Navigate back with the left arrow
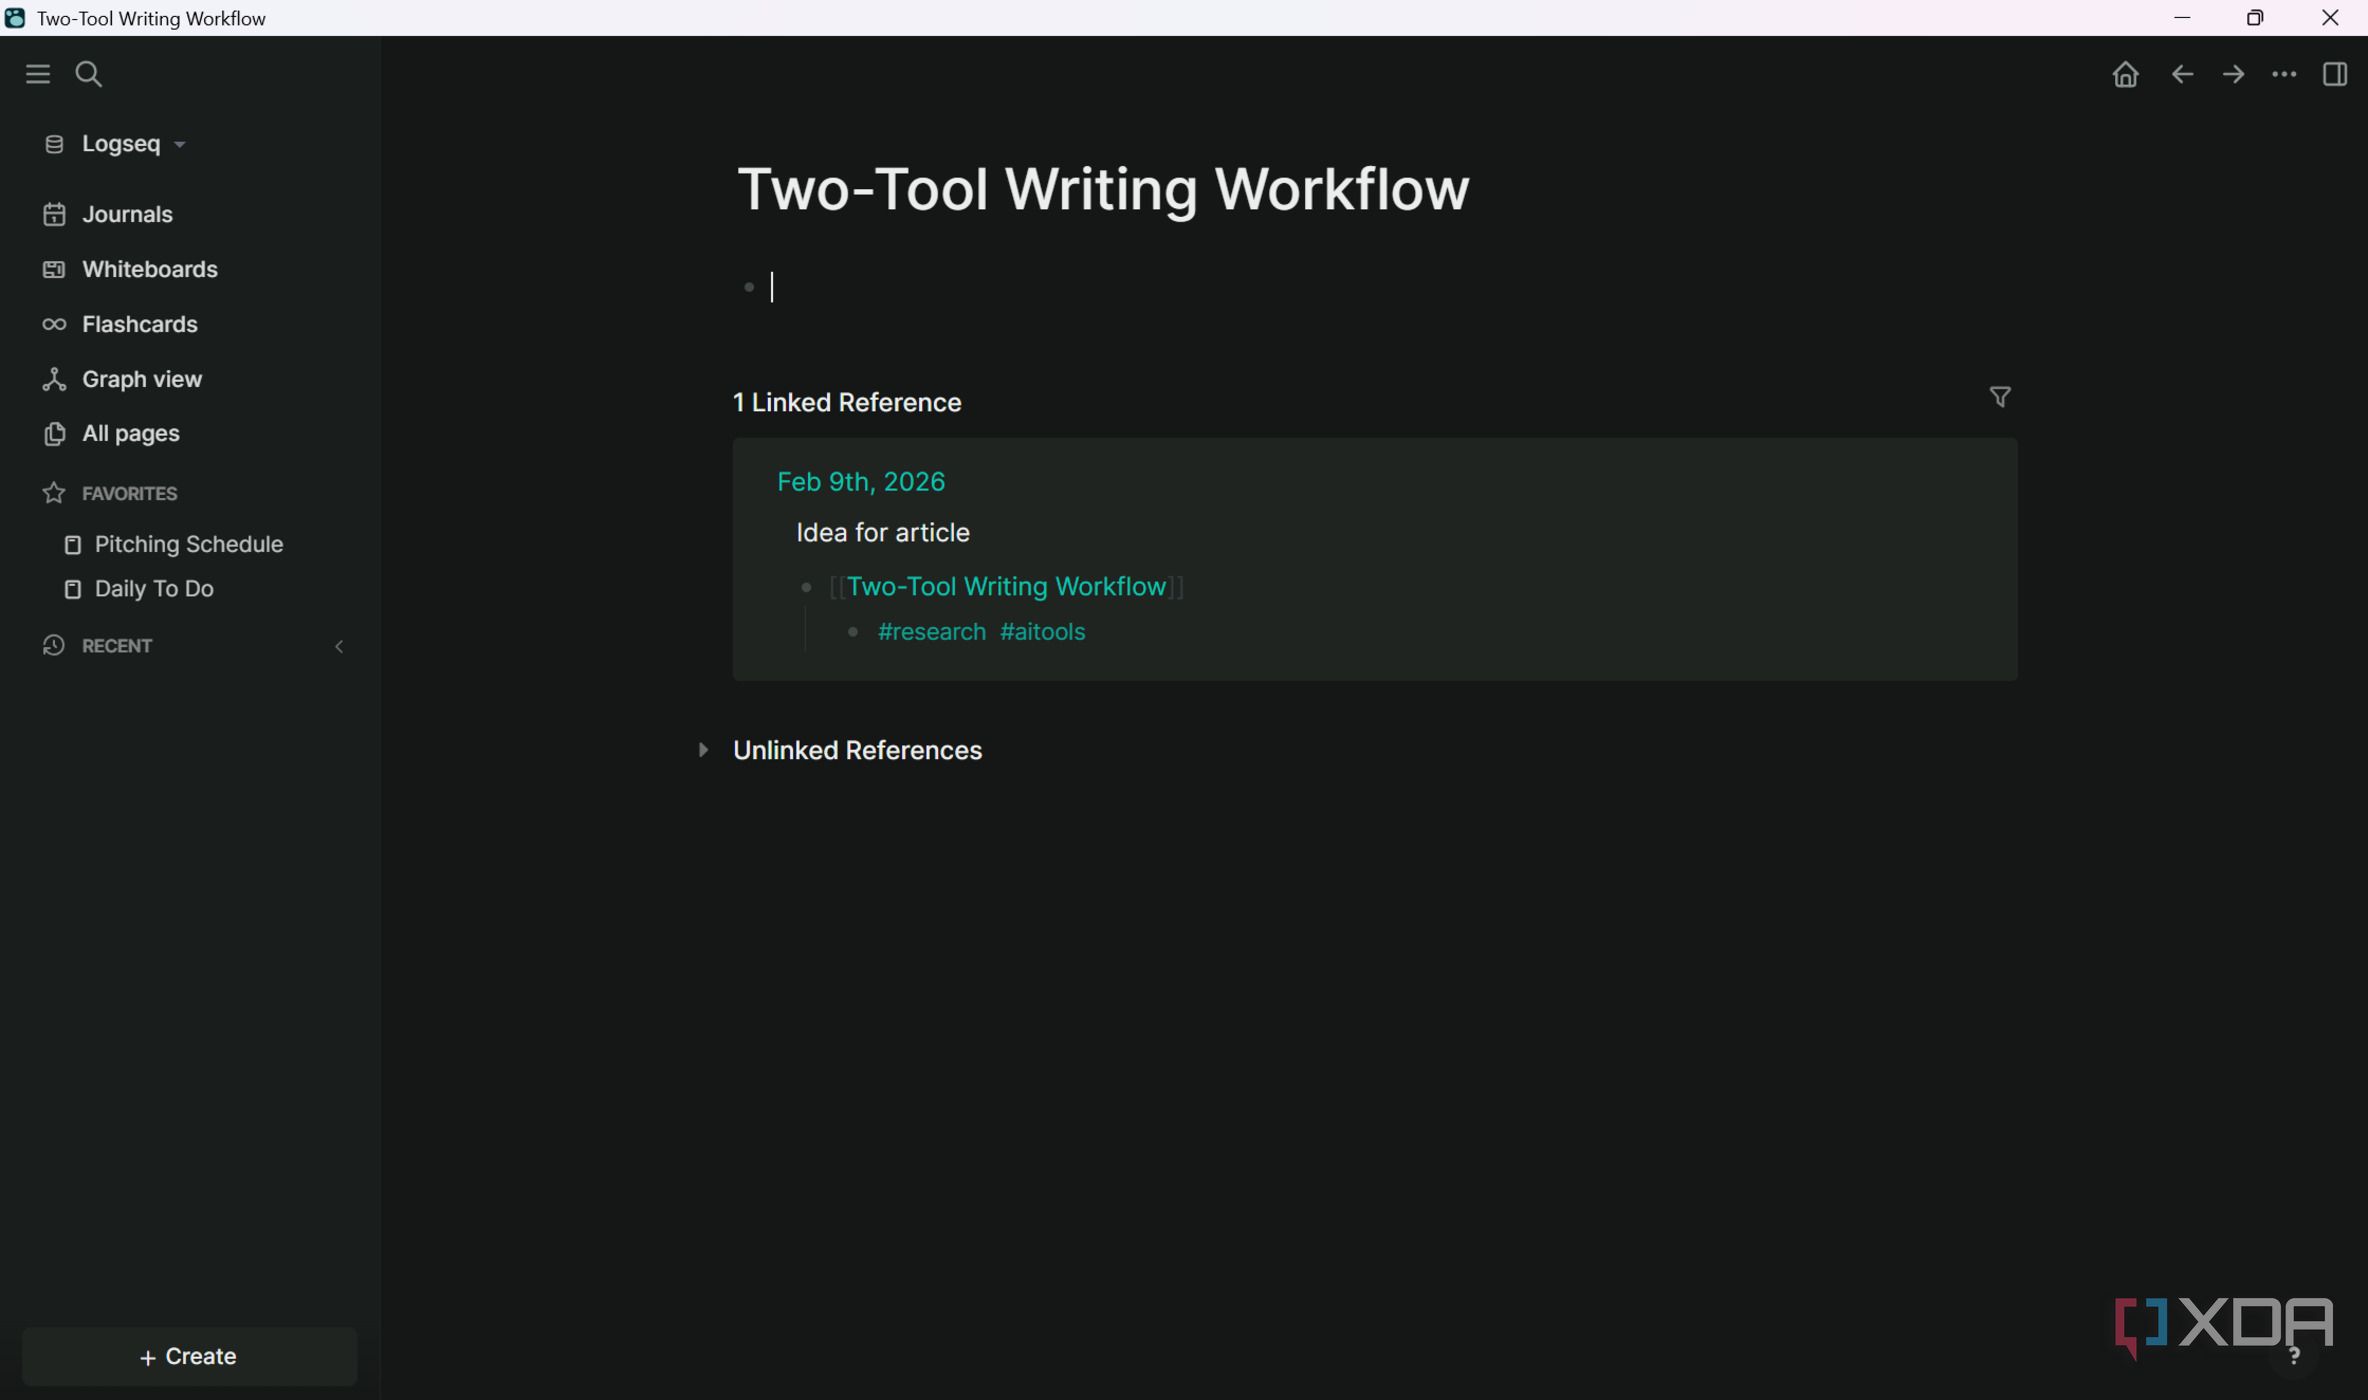2368x1400 pixels. (x=2182, y=74)
